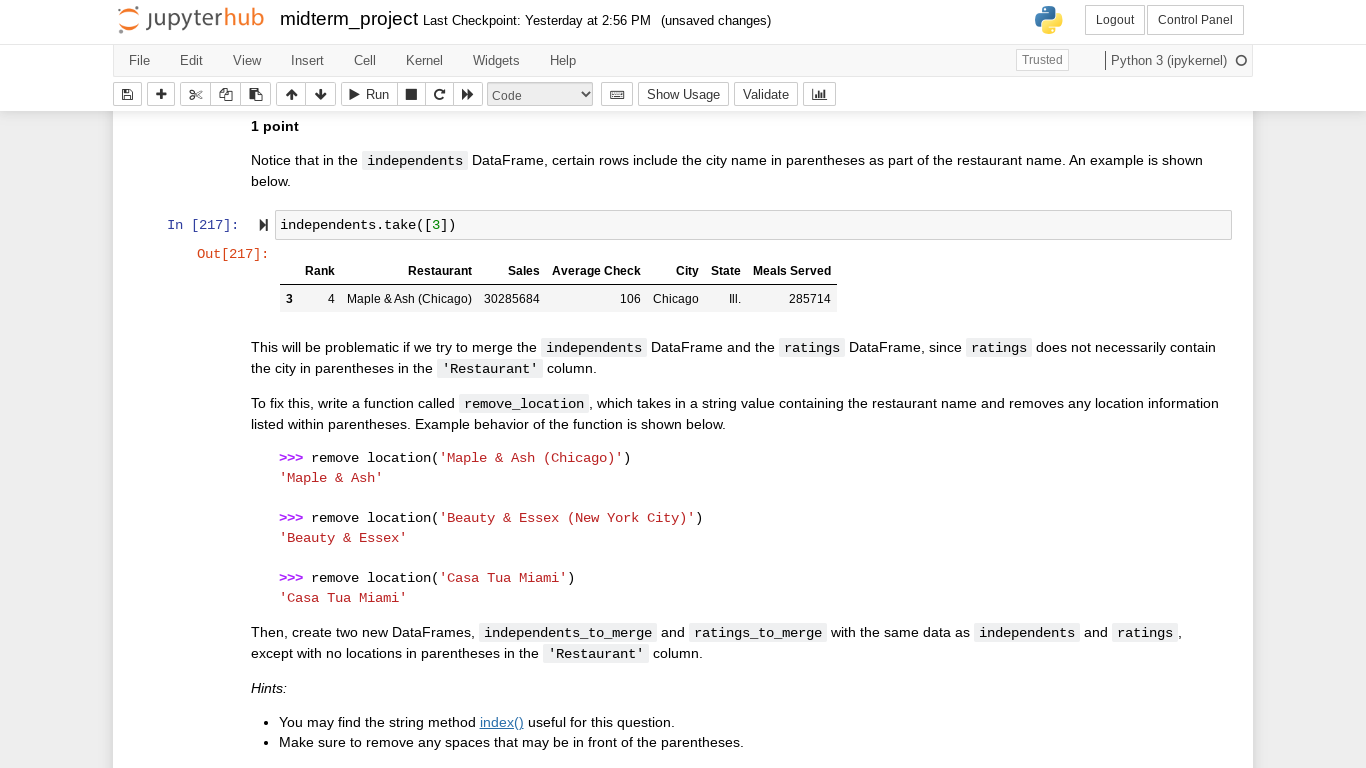Restart kernel and run all cells
This screenshot has height=768, width=1366.
coord(467,94)
